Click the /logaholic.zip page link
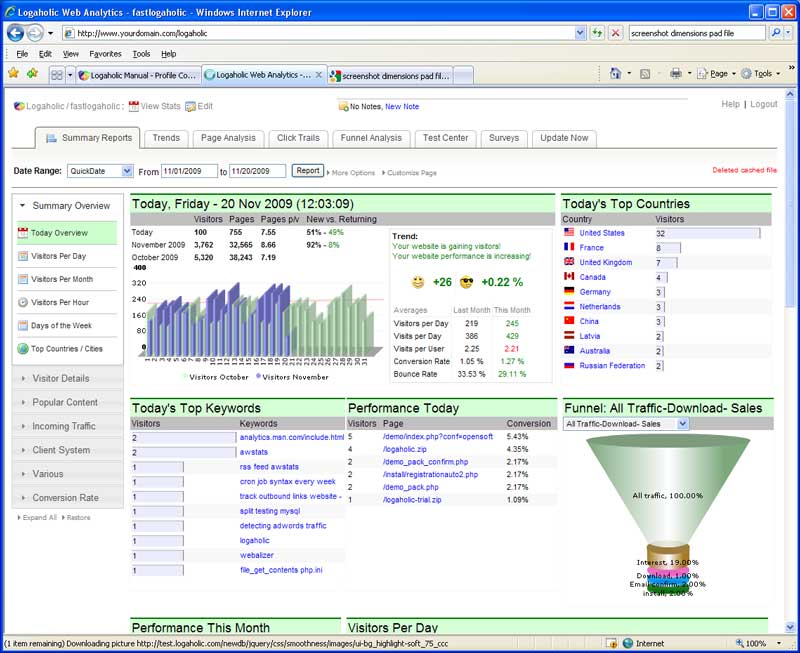 (x=405, y=449)
